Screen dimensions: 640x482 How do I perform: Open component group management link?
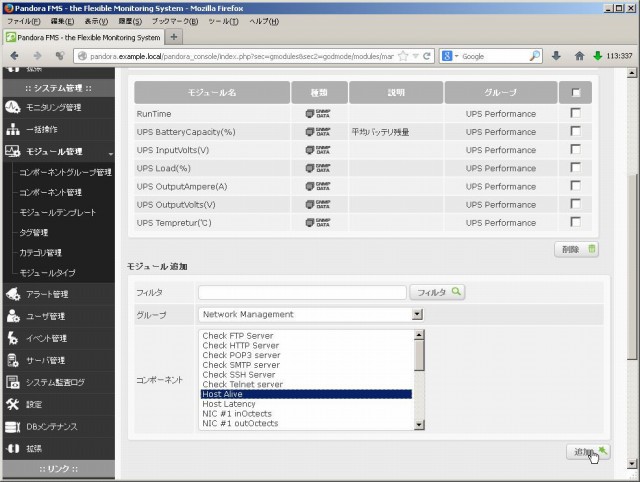65,172
